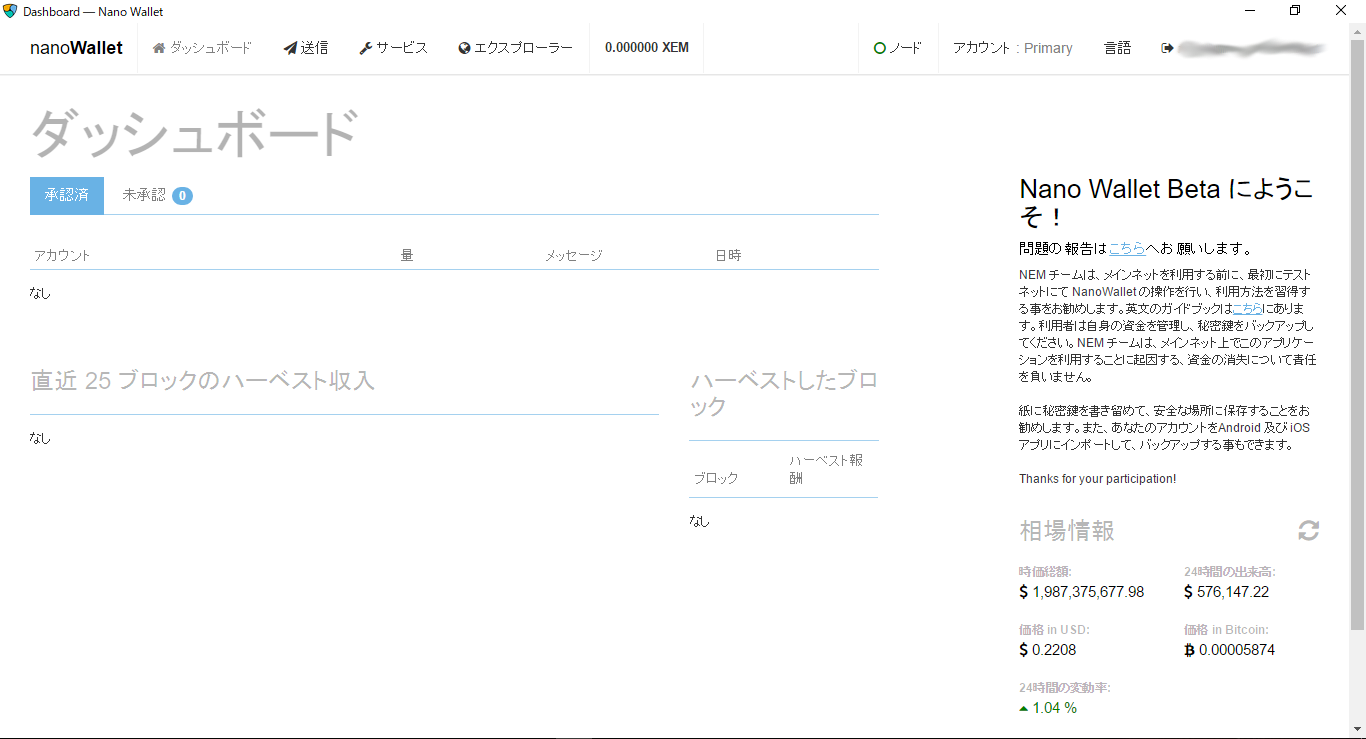Click the unconfirmed count badge 0
Viewport: 1366px width, 739px height.
tap(182, 196)
